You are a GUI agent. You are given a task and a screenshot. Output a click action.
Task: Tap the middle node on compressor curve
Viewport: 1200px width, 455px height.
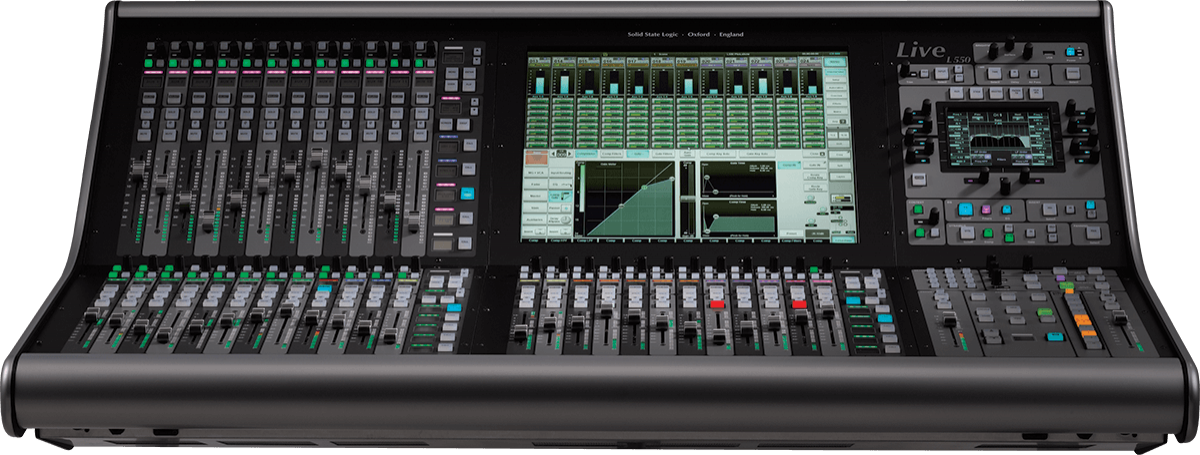click(x=645, y=187)
